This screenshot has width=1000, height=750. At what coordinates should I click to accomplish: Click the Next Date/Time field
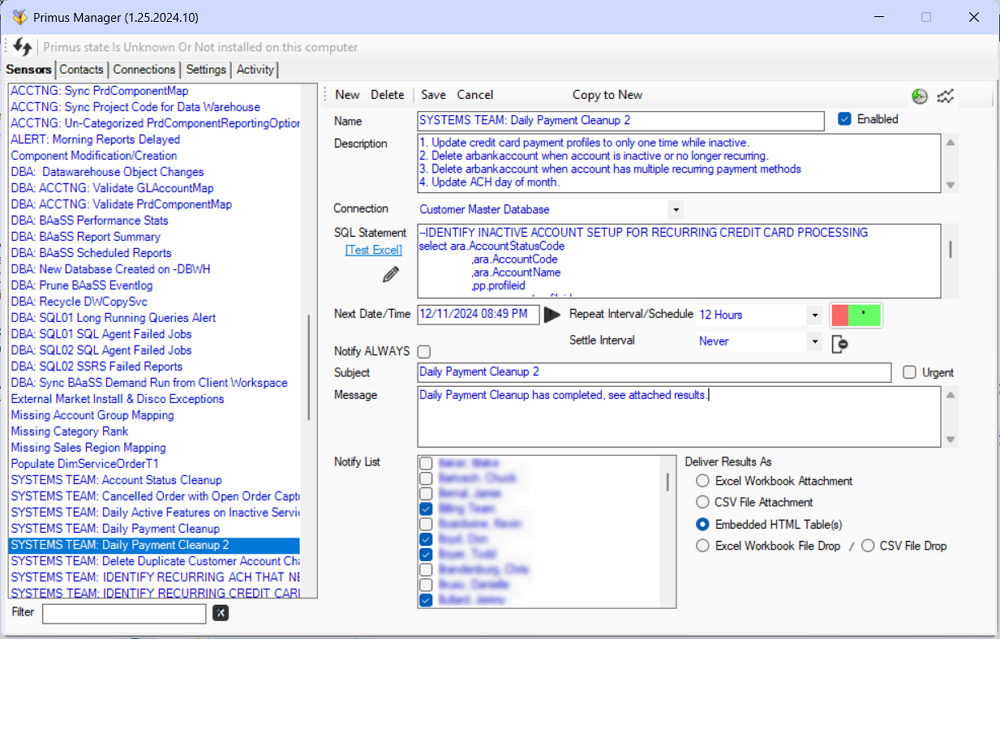pyautogui.click(x=478, y=314)
